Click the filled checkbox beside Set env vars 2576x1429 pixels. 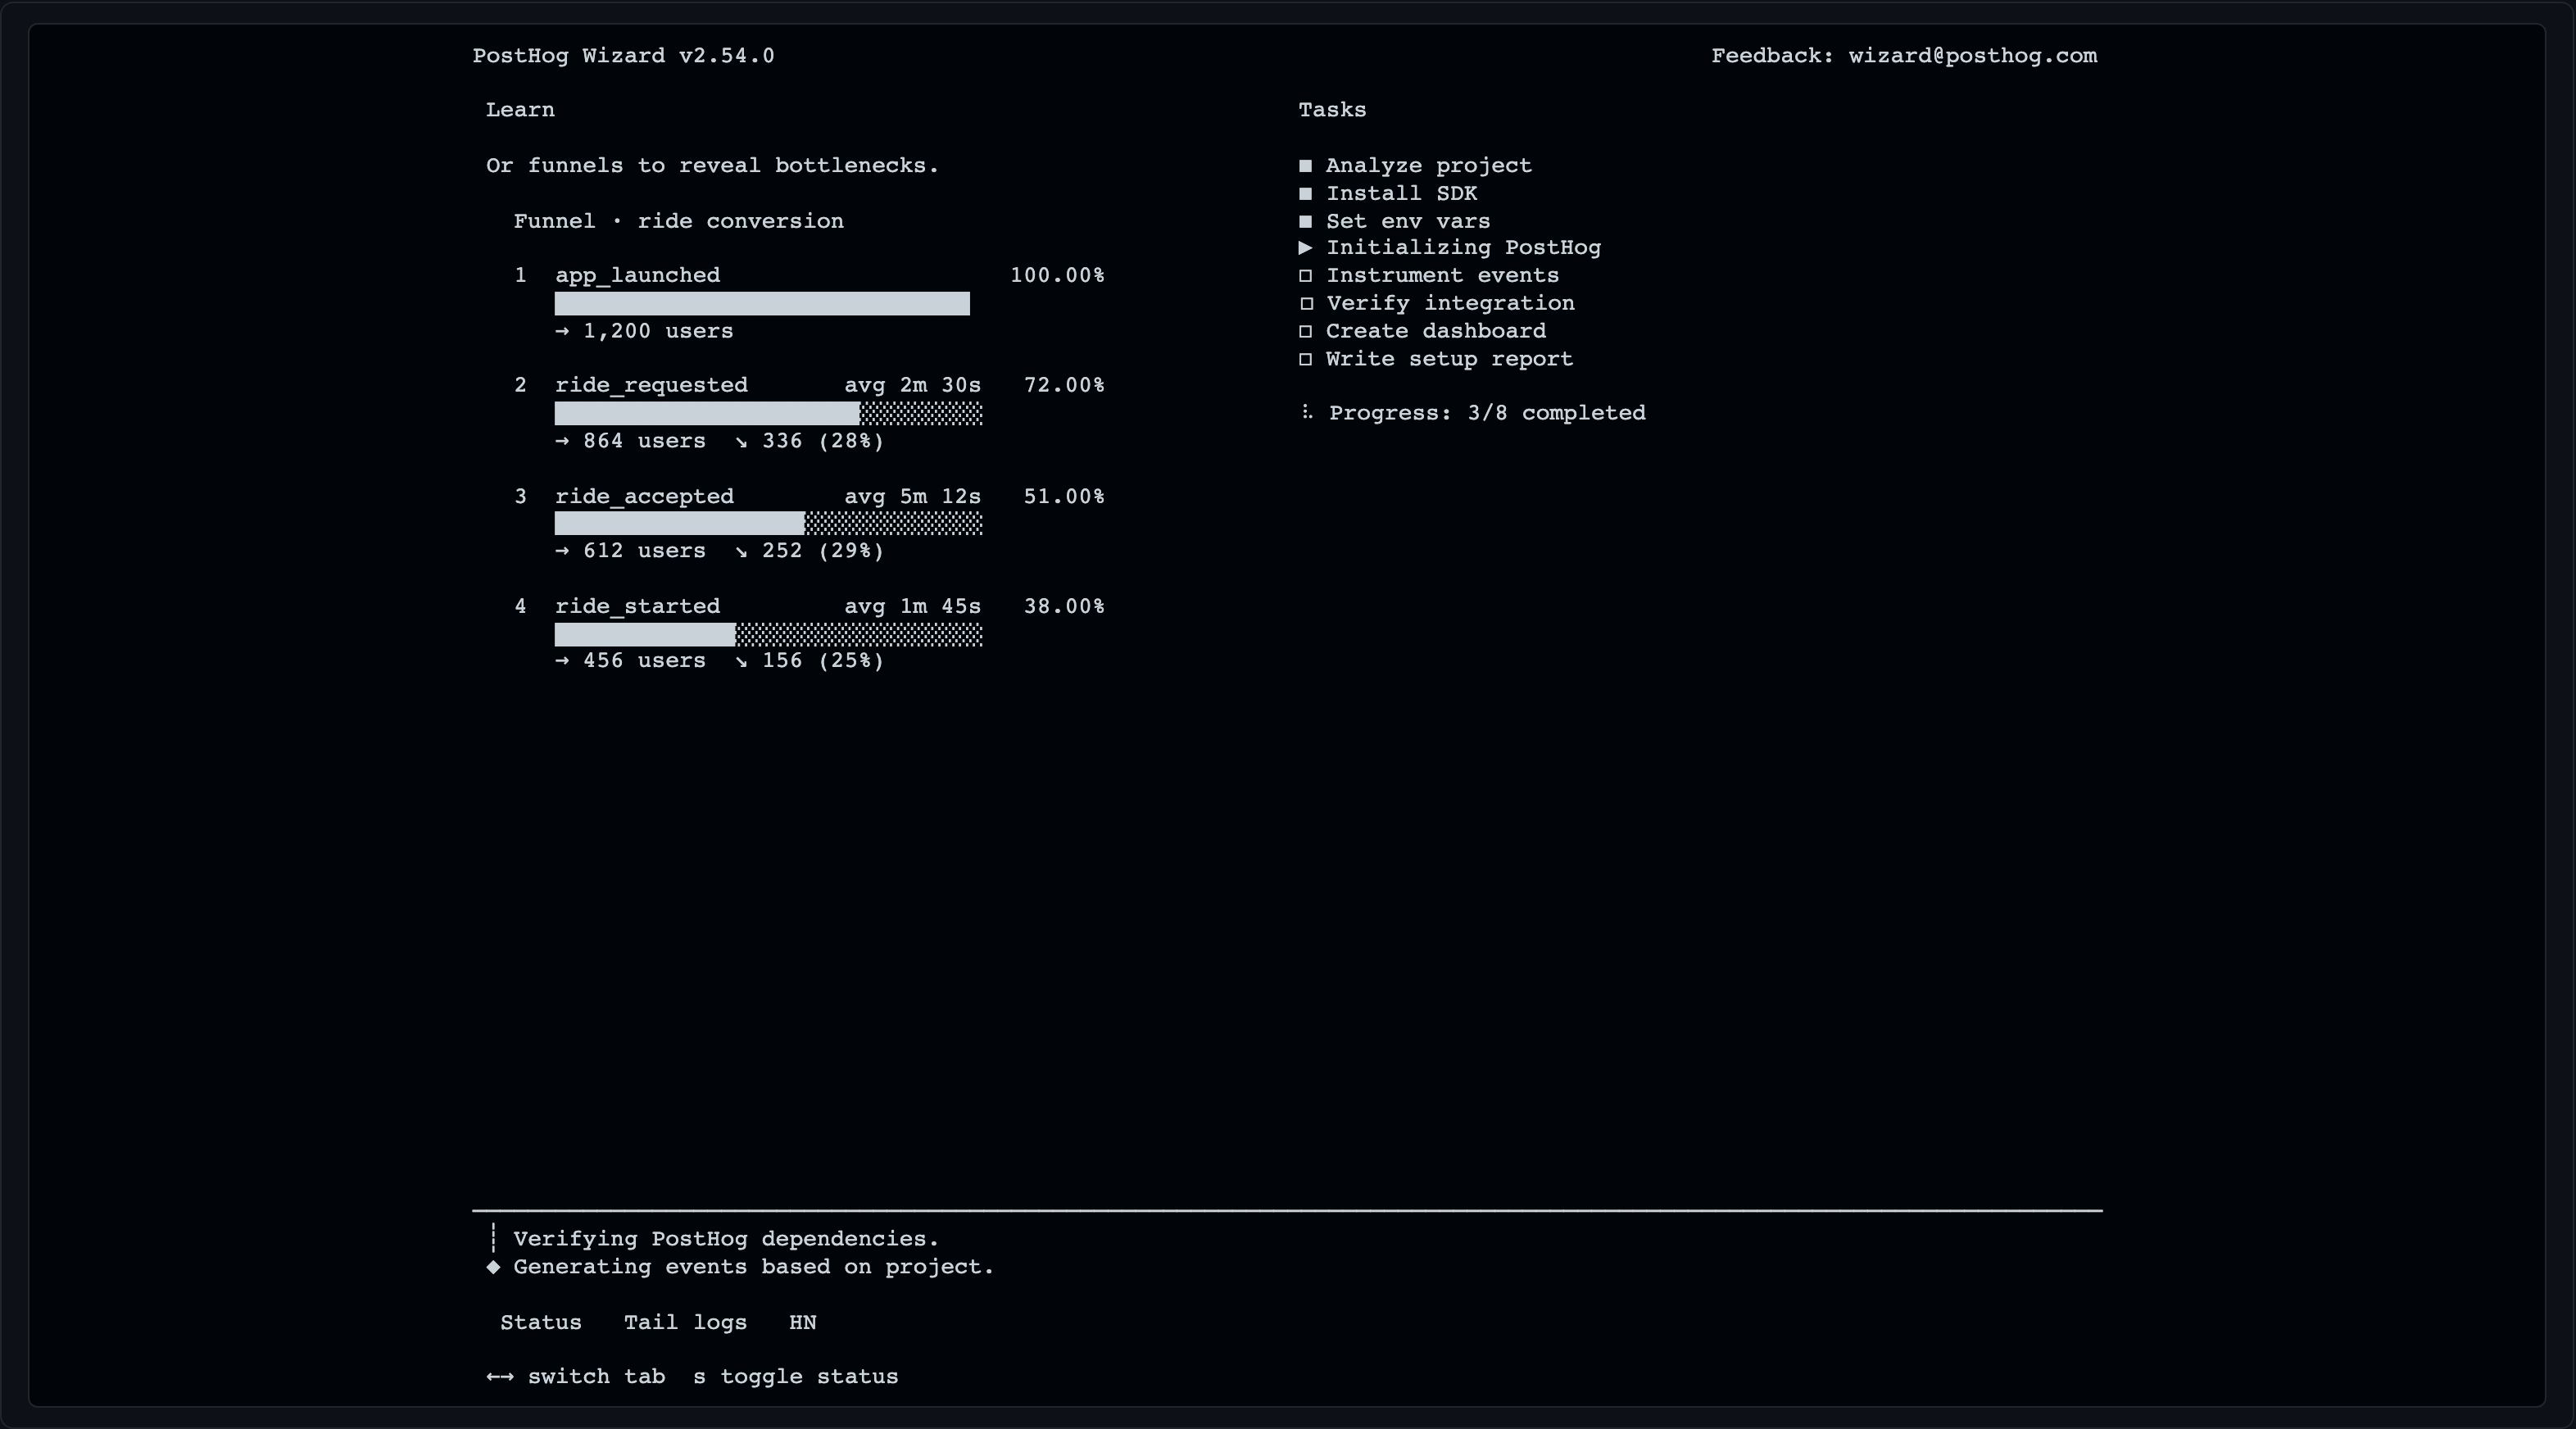tap(1305, 221)
